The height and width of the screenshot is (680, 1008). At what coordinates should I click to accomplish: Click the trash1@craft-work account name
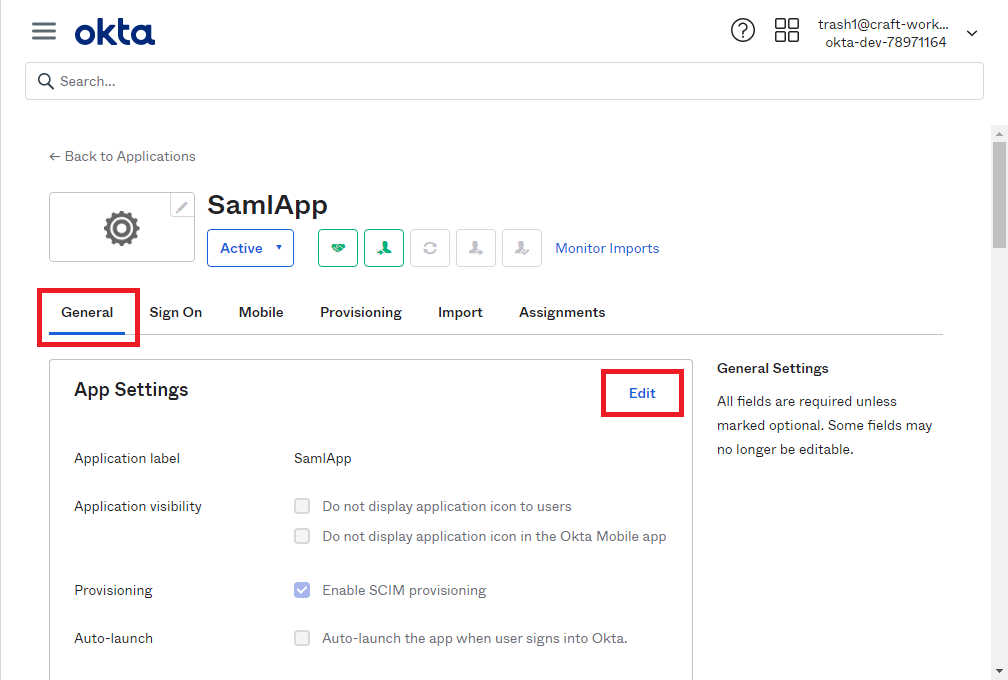[883, 24]
